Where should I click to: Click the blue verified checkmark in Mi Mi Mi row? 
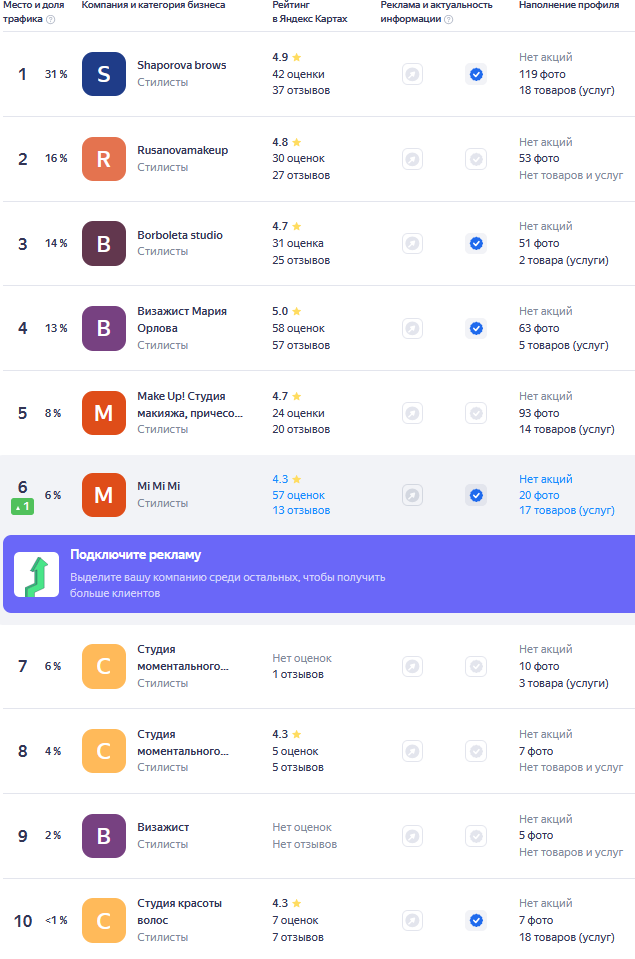click(x=476, y=495)
